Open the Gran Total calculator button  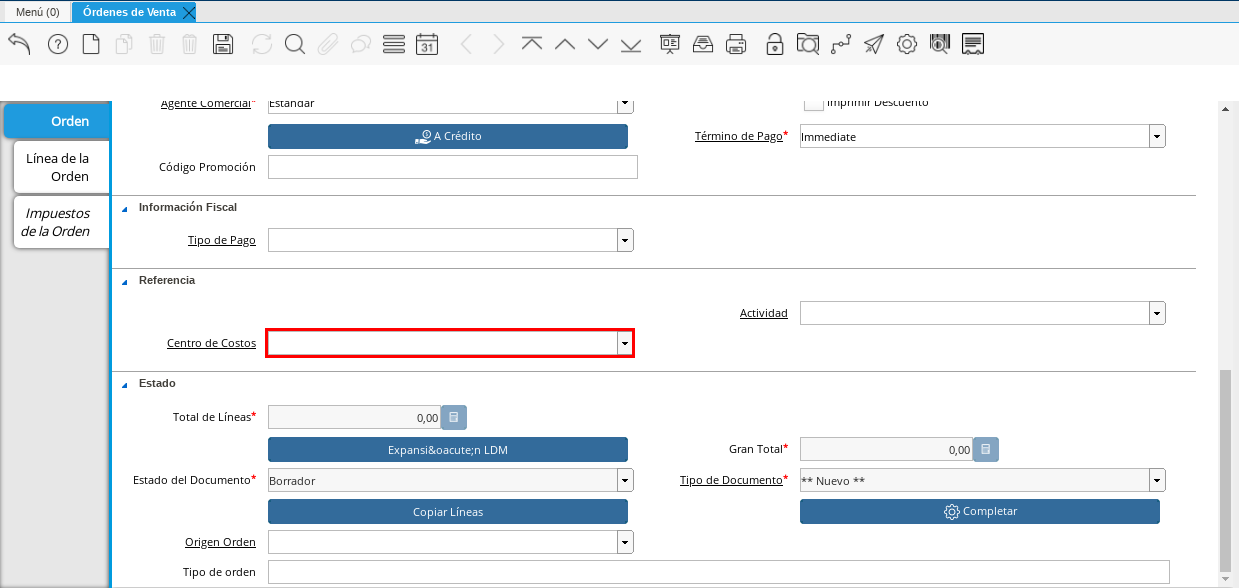[986, 450]
